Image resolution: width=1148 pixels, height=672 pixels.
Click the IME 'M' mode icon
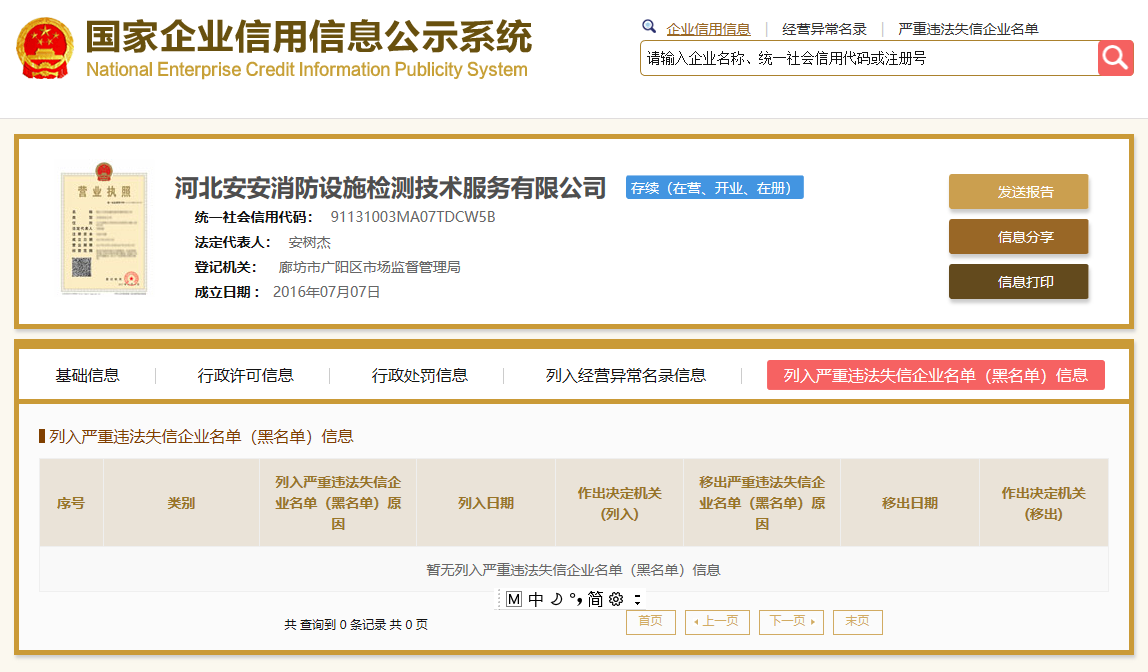click(514, 600)
